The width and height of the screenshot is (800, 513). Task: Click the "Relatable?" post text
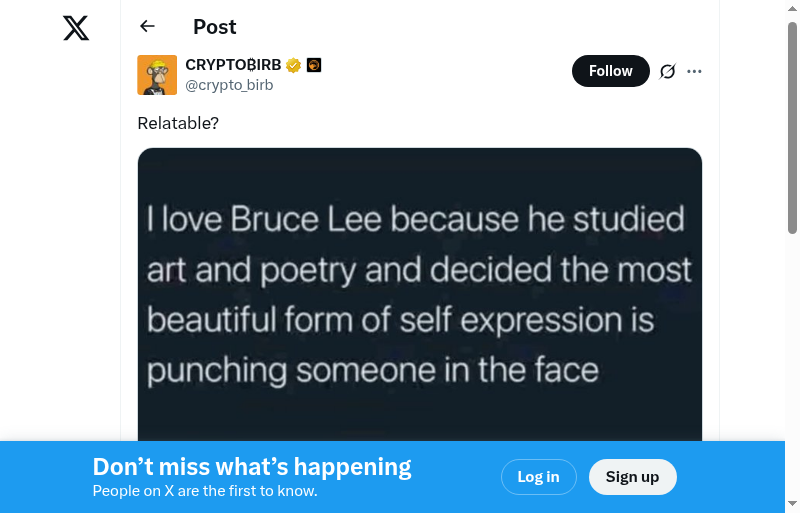click(178, 123)
